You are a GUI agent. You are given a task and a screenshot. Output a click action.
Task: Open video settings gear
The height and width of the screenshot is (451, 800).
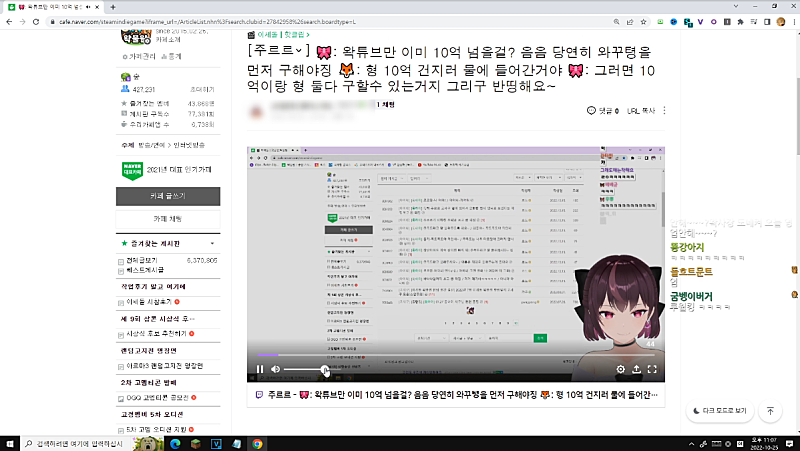click(x=620, y=369)
